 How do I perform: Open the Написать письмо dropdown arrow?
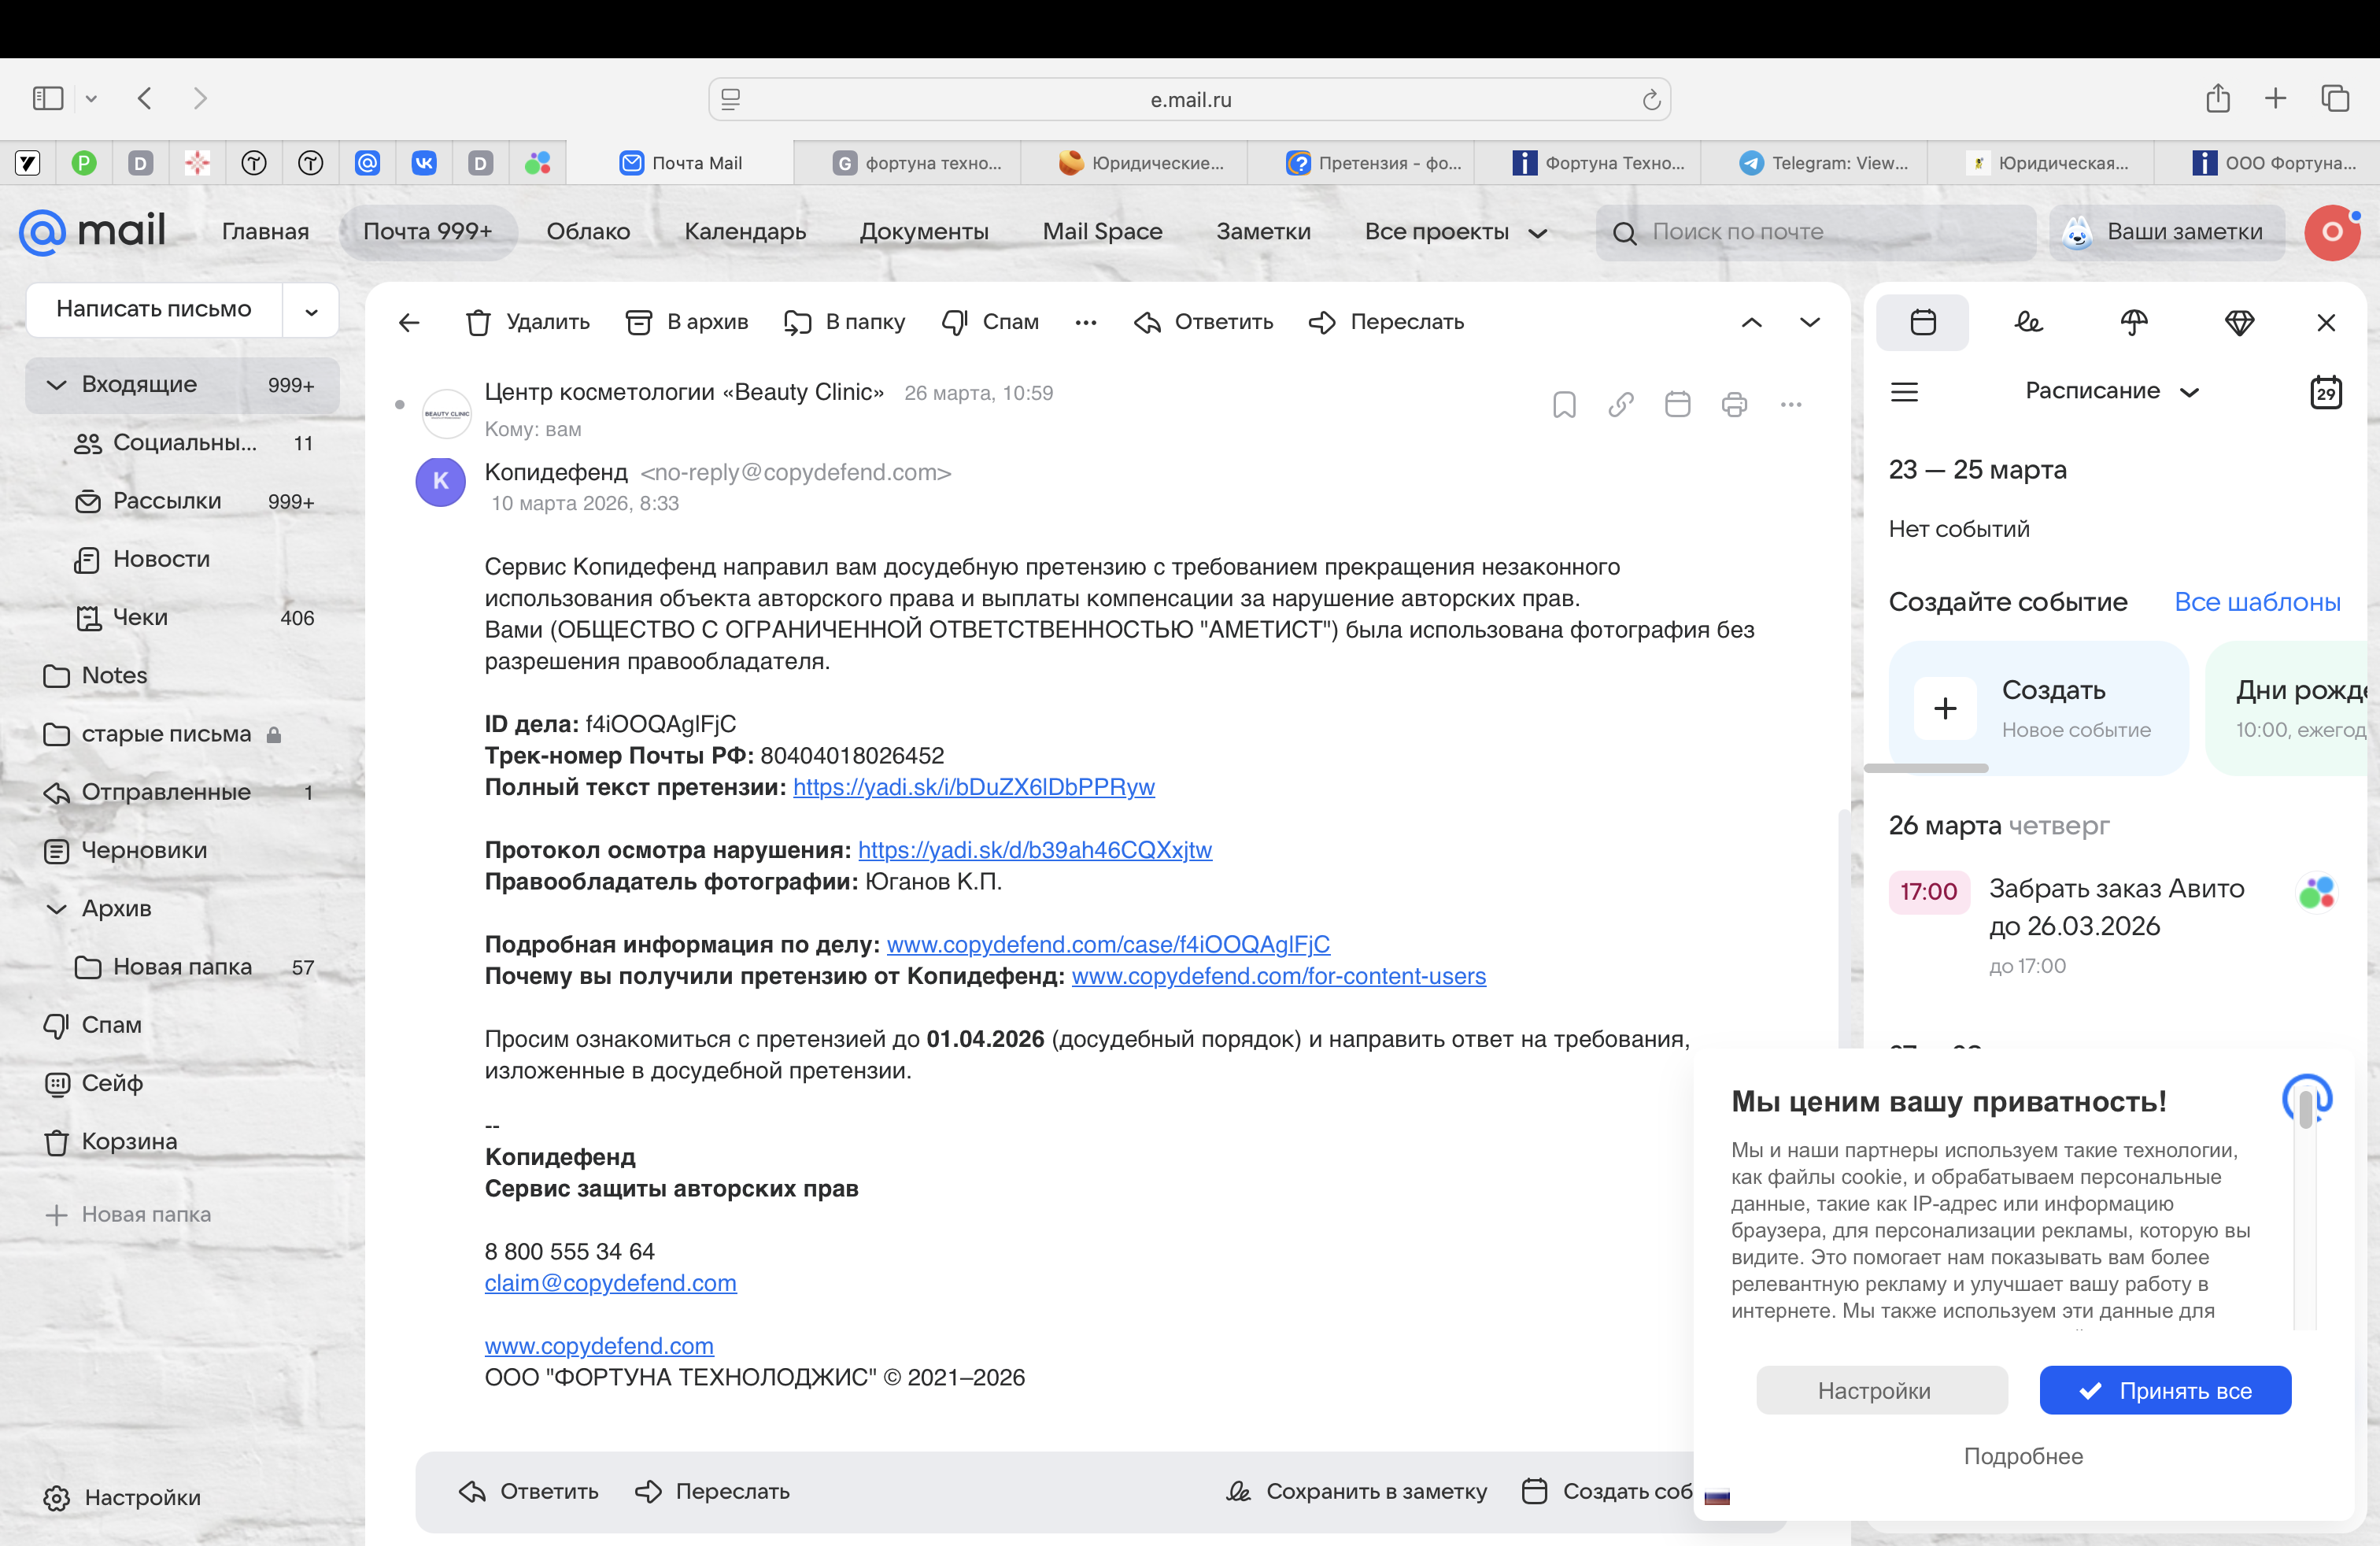[x=312, y=311]
